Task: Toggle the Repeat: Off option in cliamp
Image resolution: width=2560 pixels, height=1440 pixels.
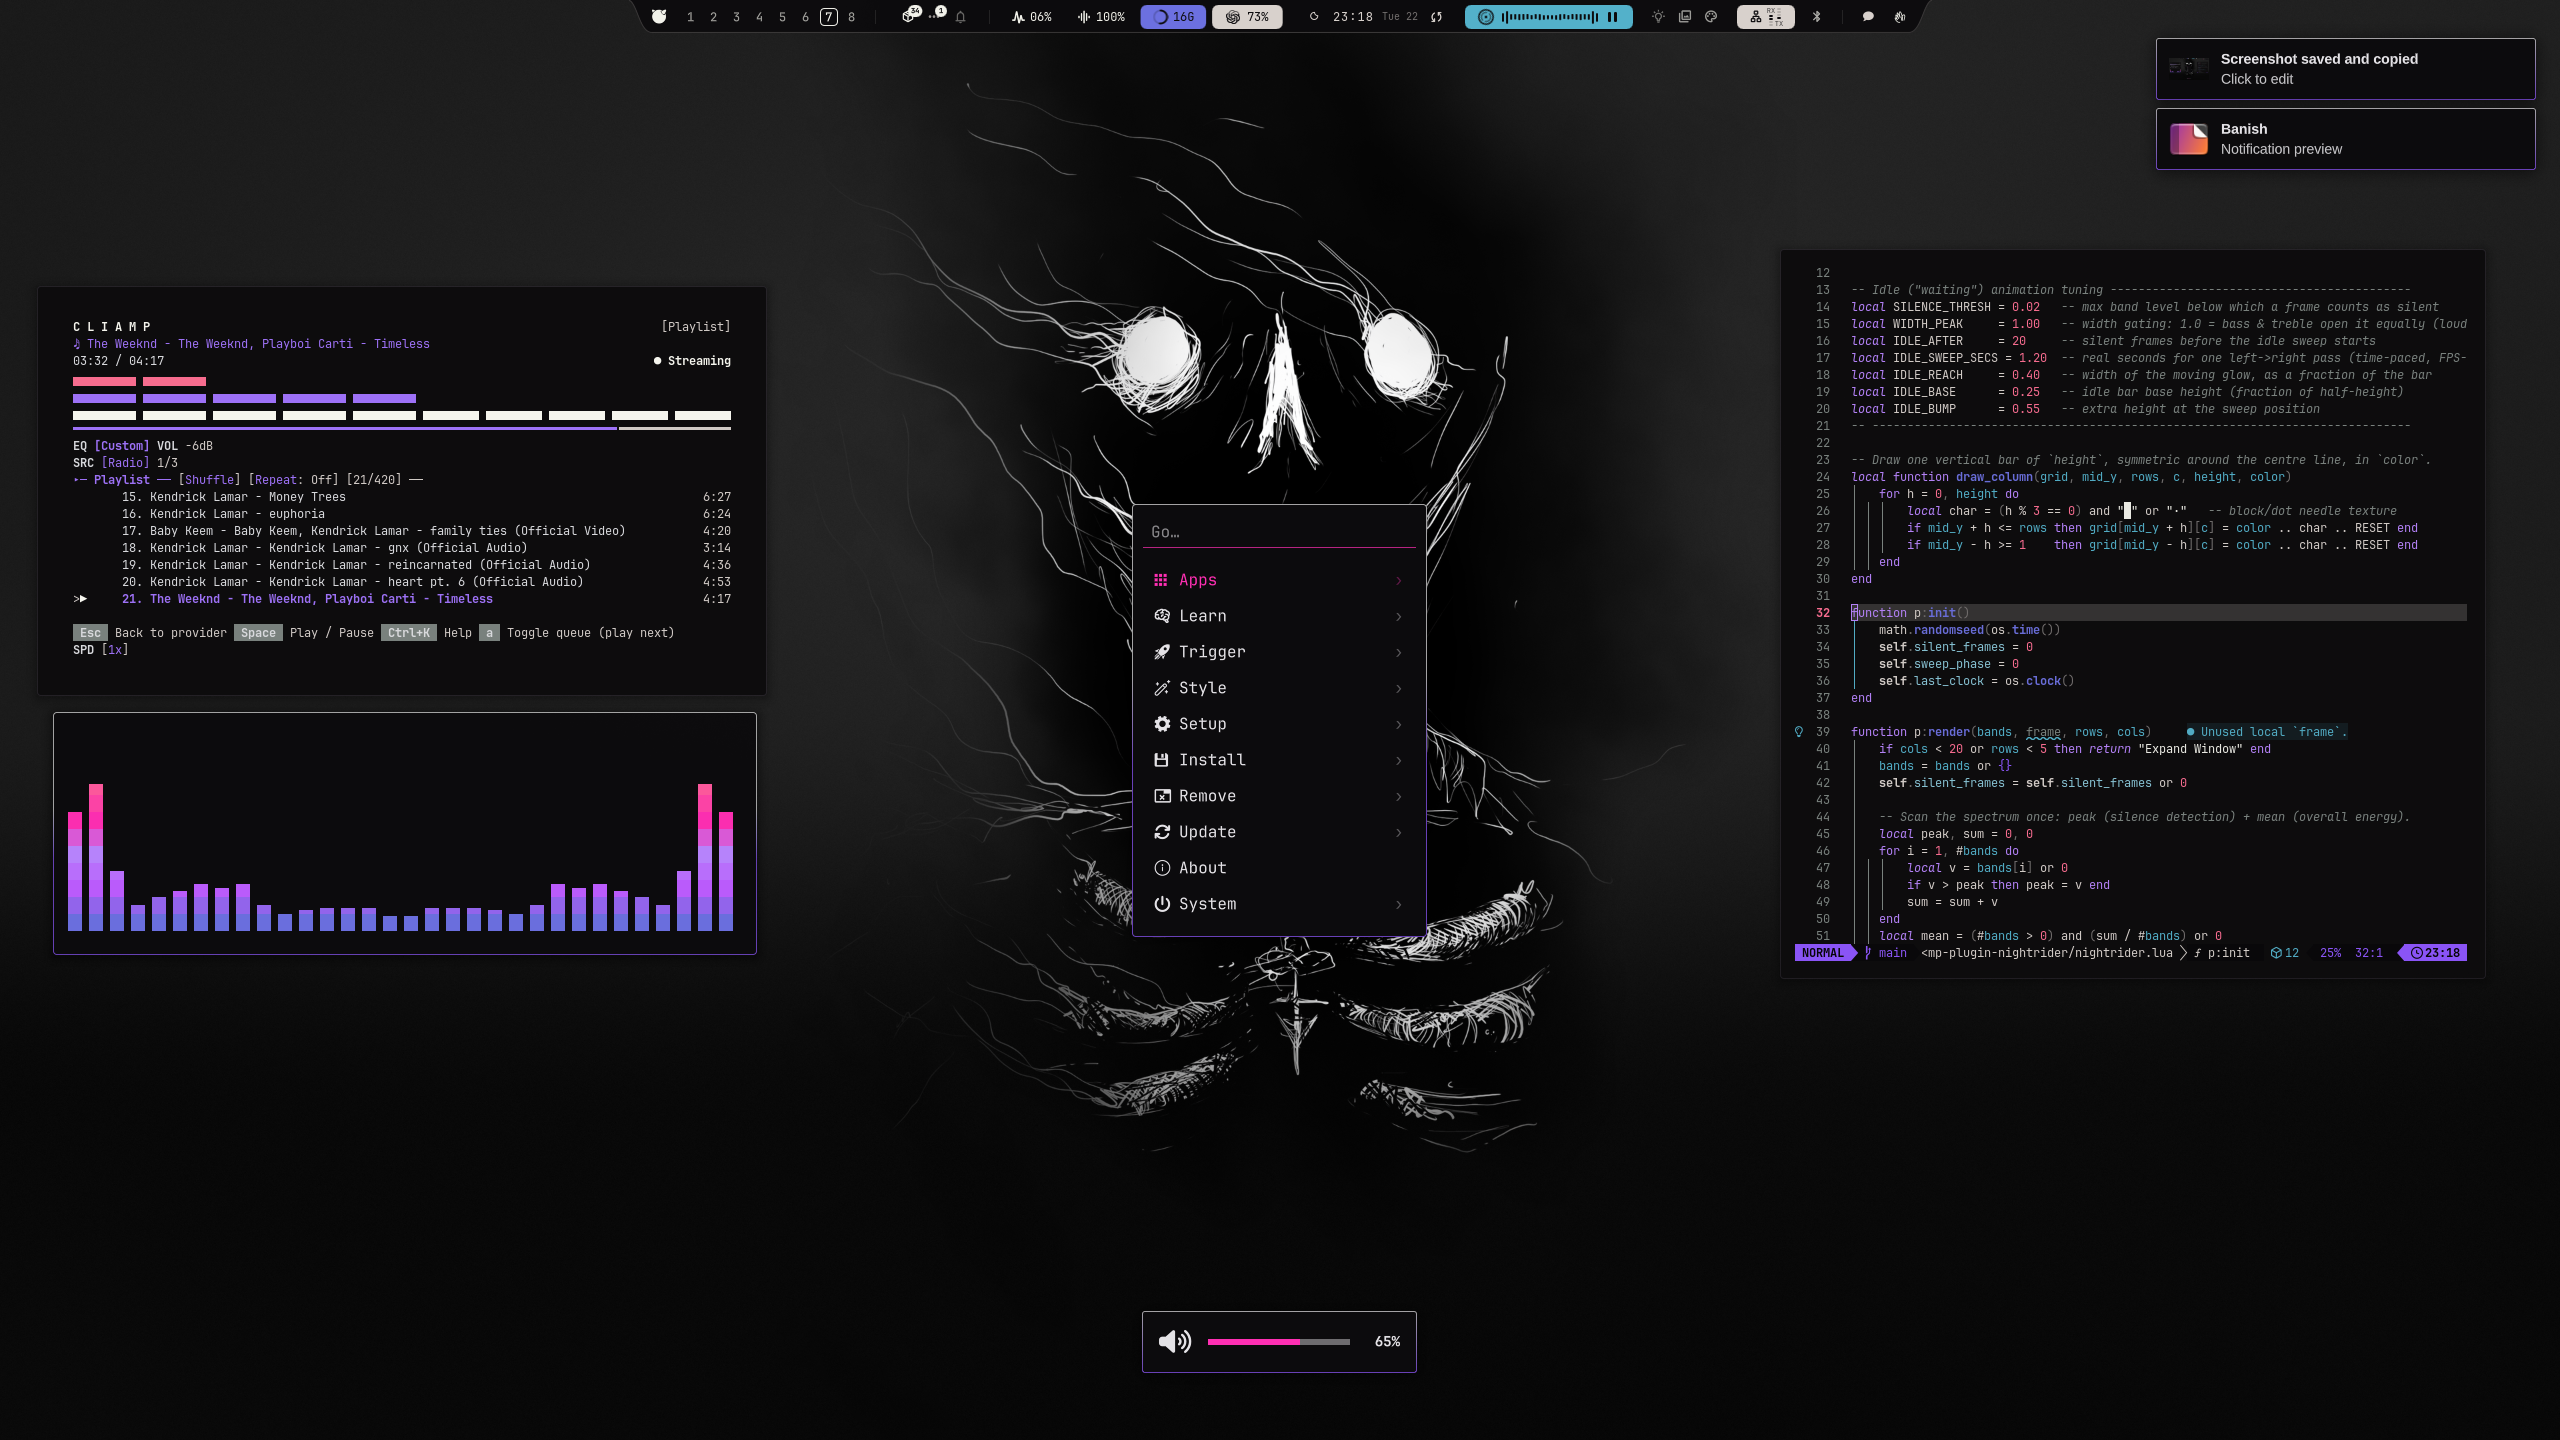Action: click(293, 480)
